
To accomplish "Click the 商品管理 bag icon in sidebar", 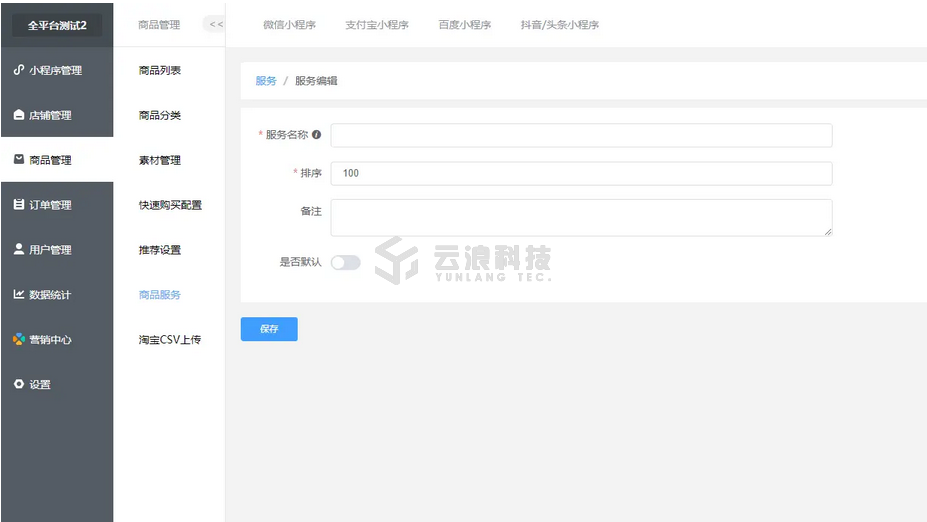I will coord(18,160).
